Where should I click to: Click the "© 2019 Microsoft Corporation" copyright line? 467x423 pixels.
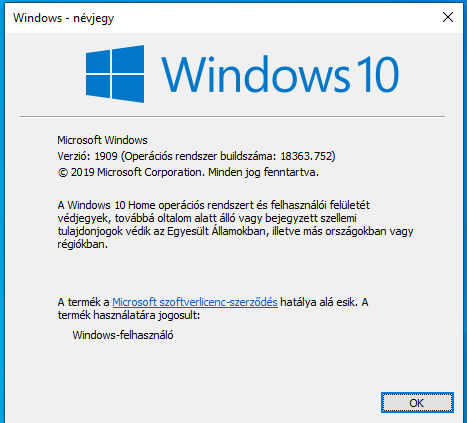188,172
